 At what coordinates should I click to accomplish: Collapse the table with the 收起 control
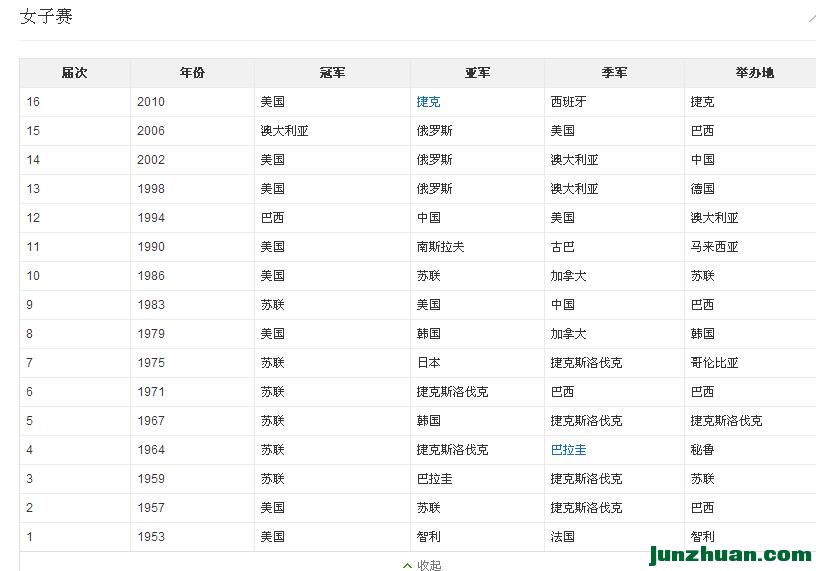[x=423, y=565]
